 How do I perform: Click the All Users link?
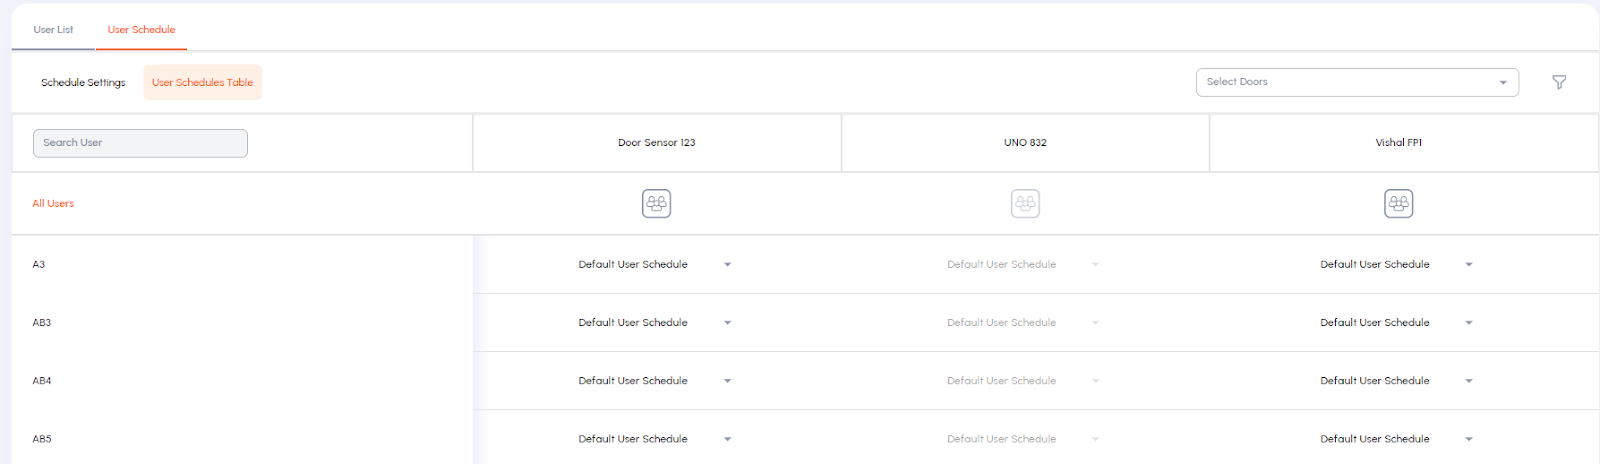click(53, 203)
